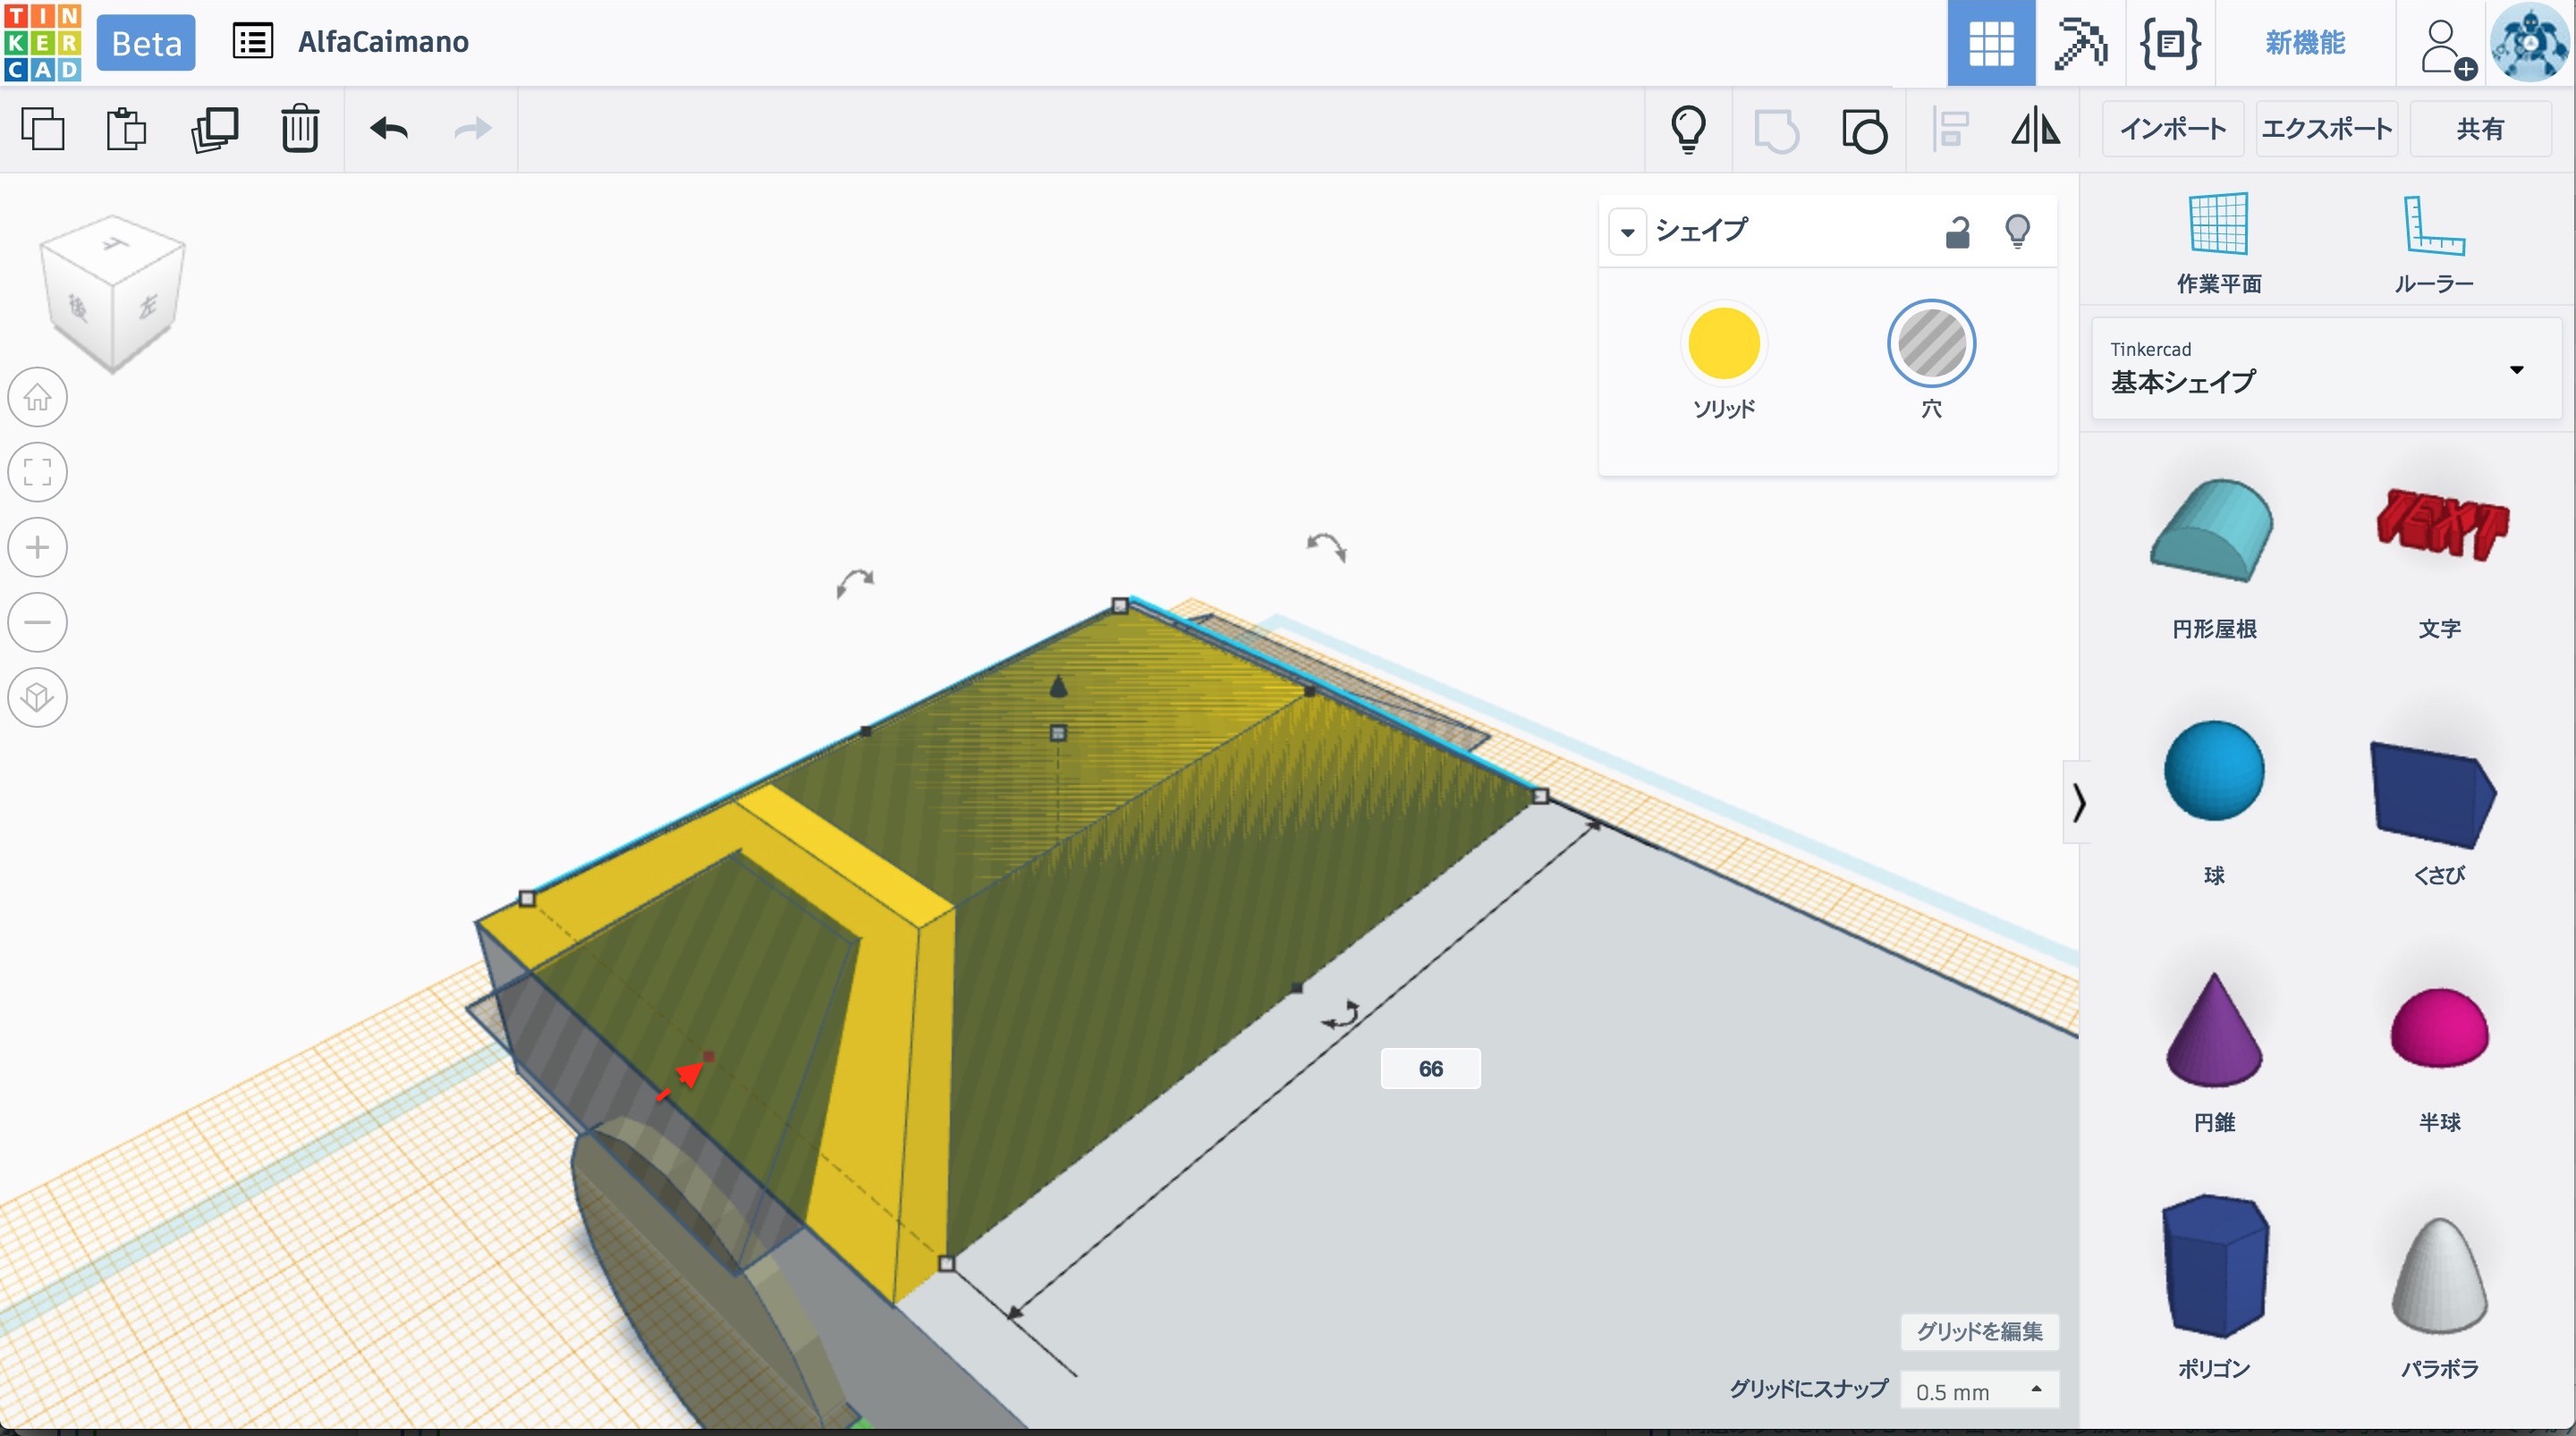Image resolution: width=2576 pixels, height=1436 pixels.
Task: Click the Duplicate and repeat icon
Action: point(215,129)
